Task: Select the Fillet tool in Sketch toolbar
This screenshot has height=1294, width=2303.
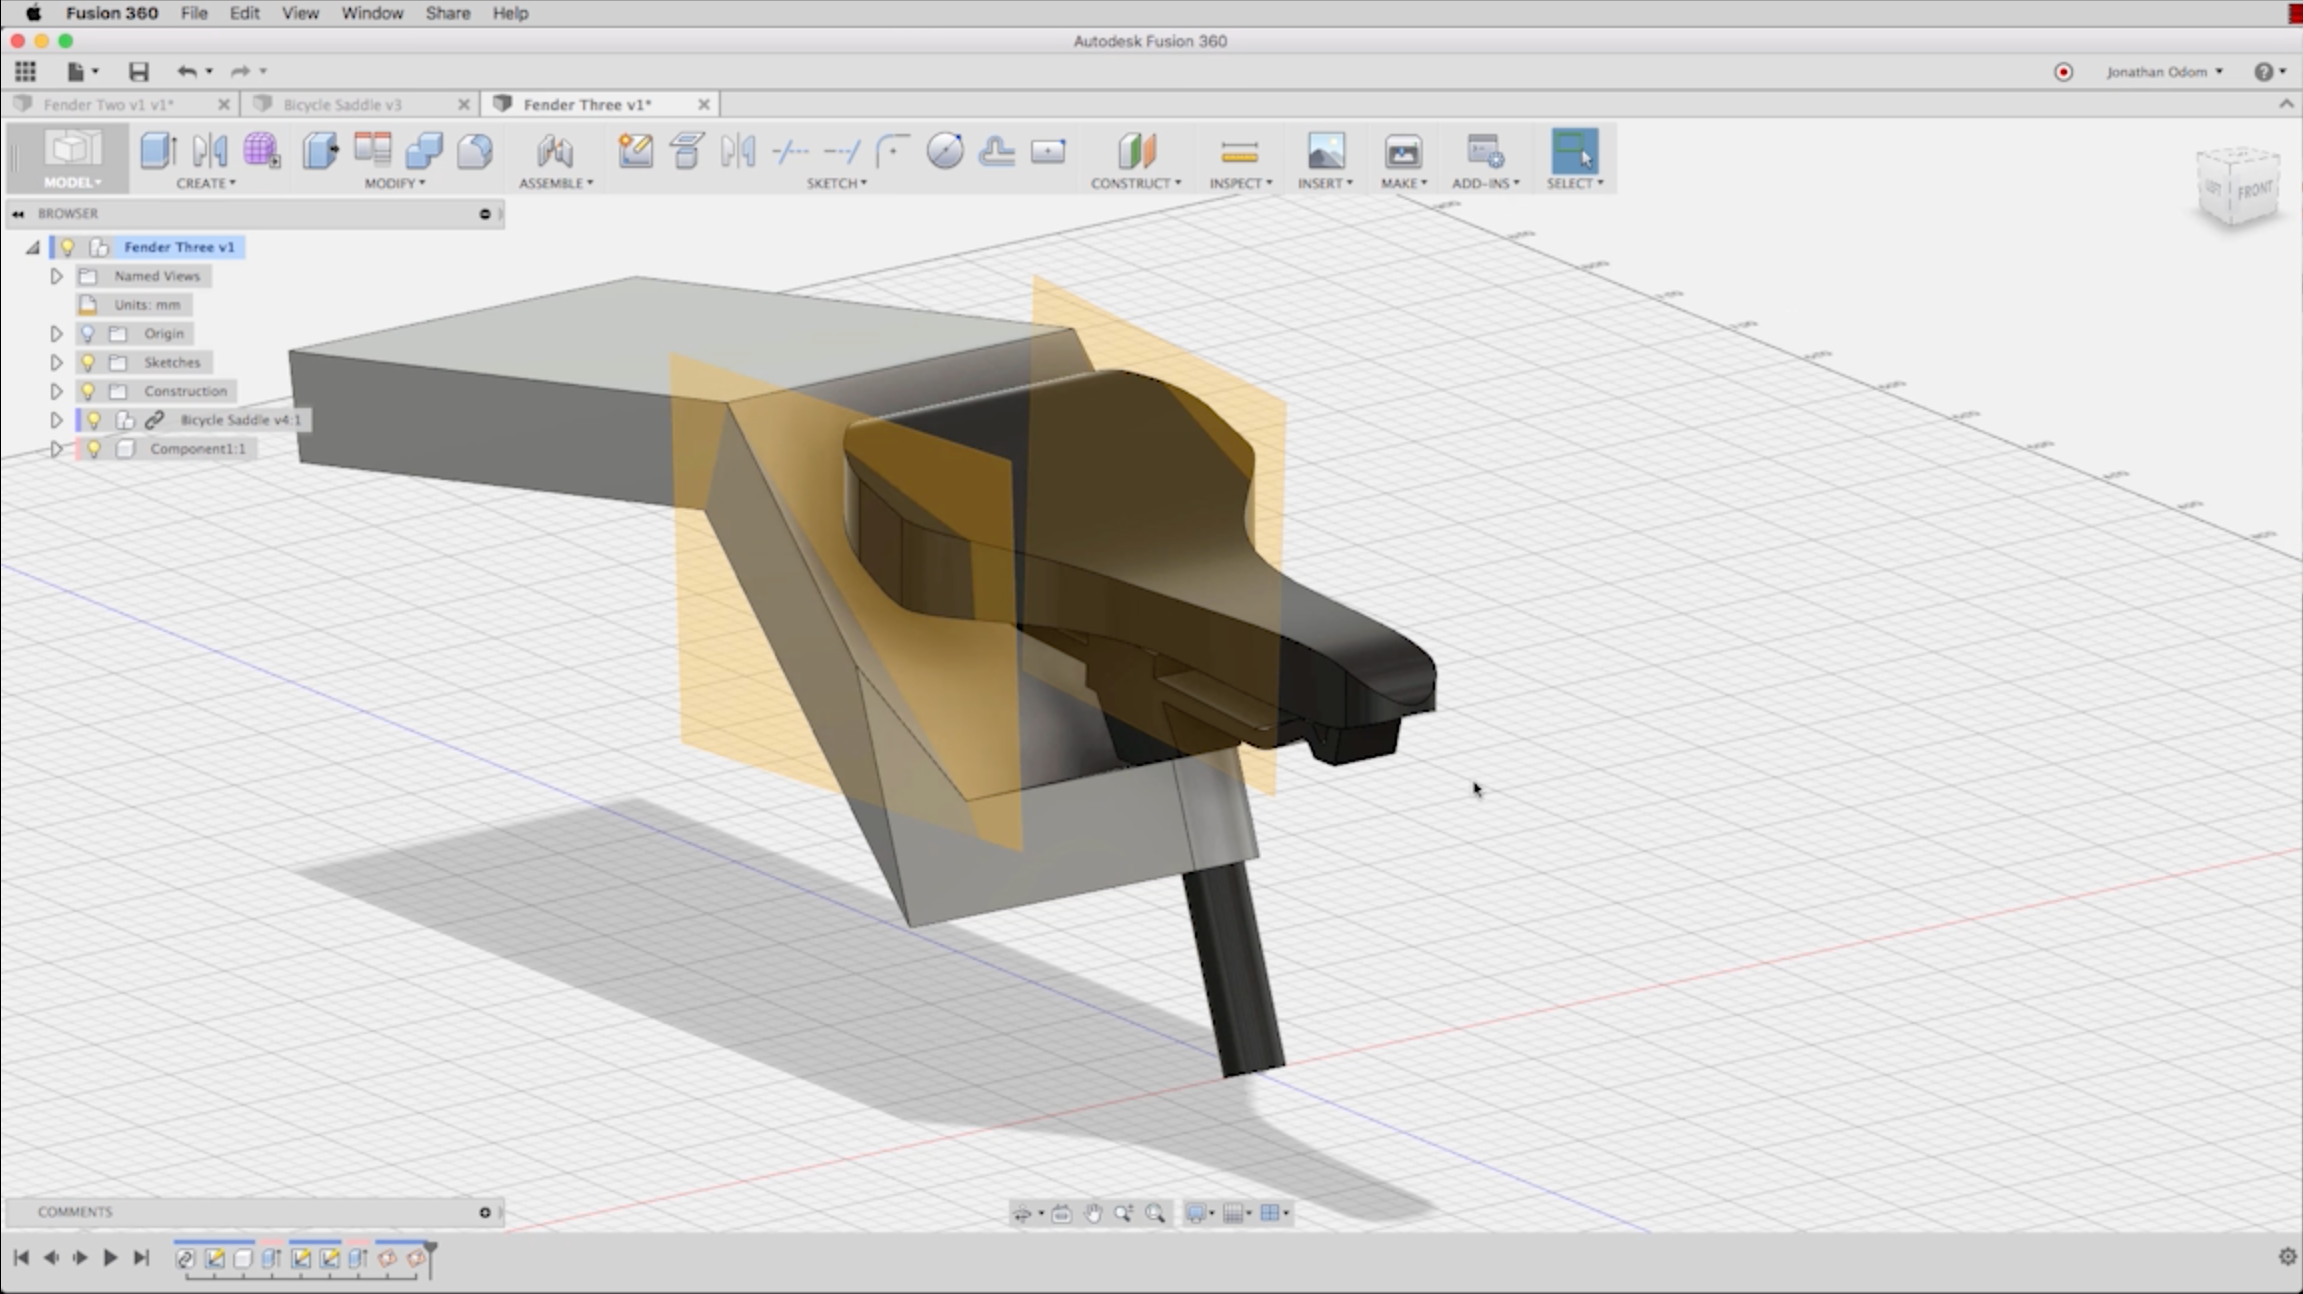Action: (x=892, y=151)
